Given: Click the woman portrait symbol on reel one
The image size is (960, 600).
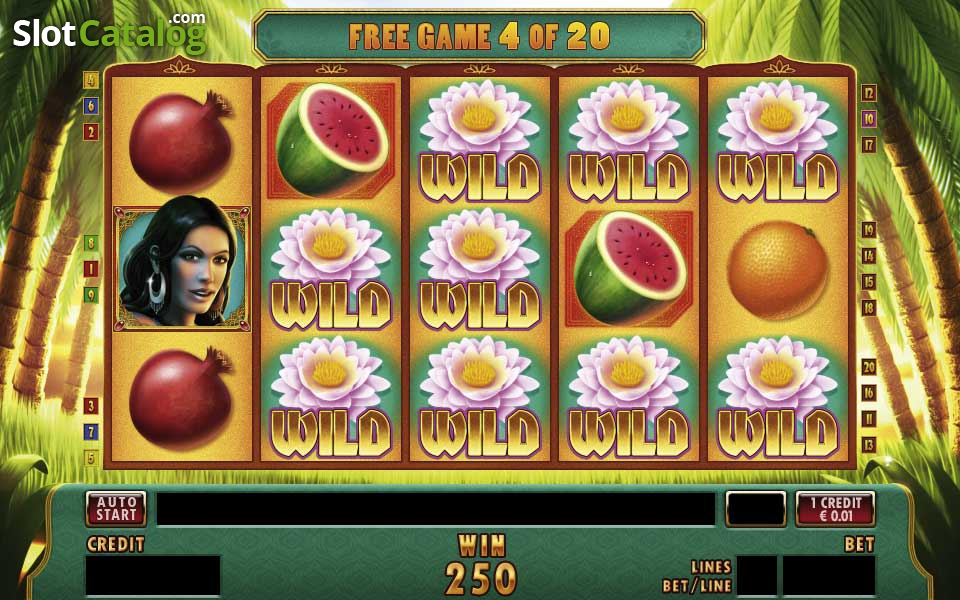Looking at the screenshot, I should click(182, 268).
